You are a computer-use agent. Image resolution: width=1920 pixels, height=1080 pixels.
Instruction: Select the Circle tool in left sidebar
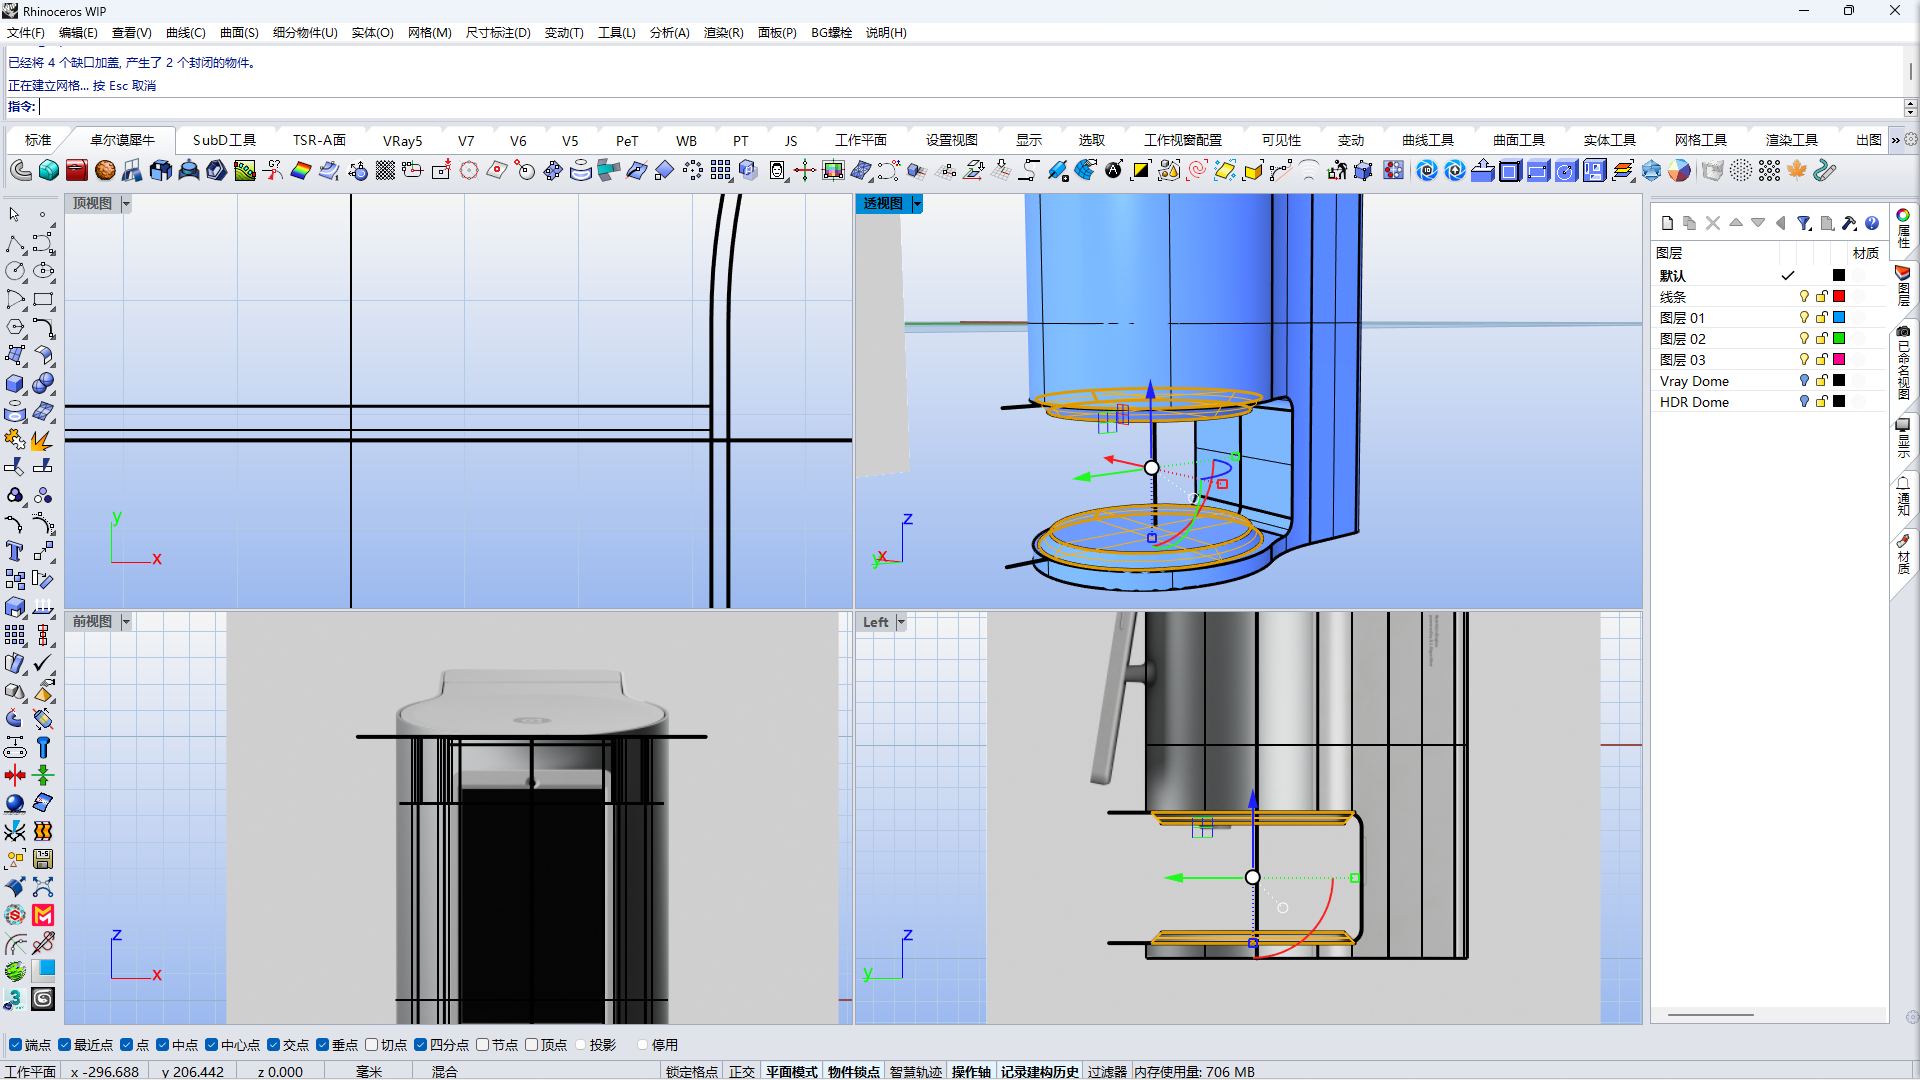click(x=15, y=271)
